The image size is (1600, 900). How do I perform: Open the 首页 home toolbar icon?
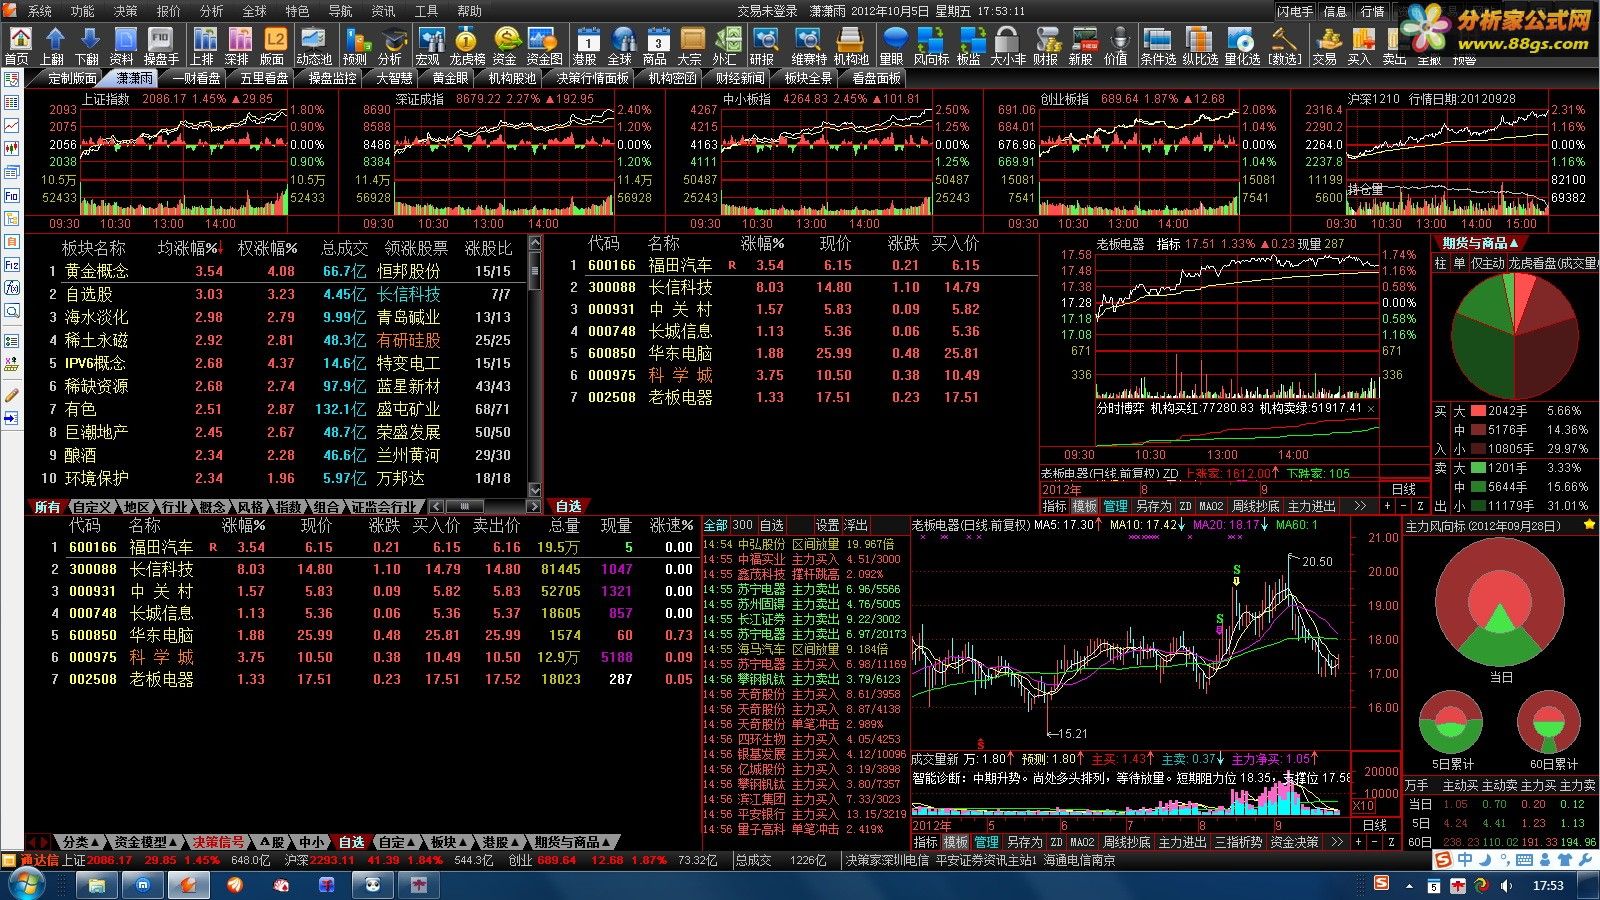(x=19, y=45)
